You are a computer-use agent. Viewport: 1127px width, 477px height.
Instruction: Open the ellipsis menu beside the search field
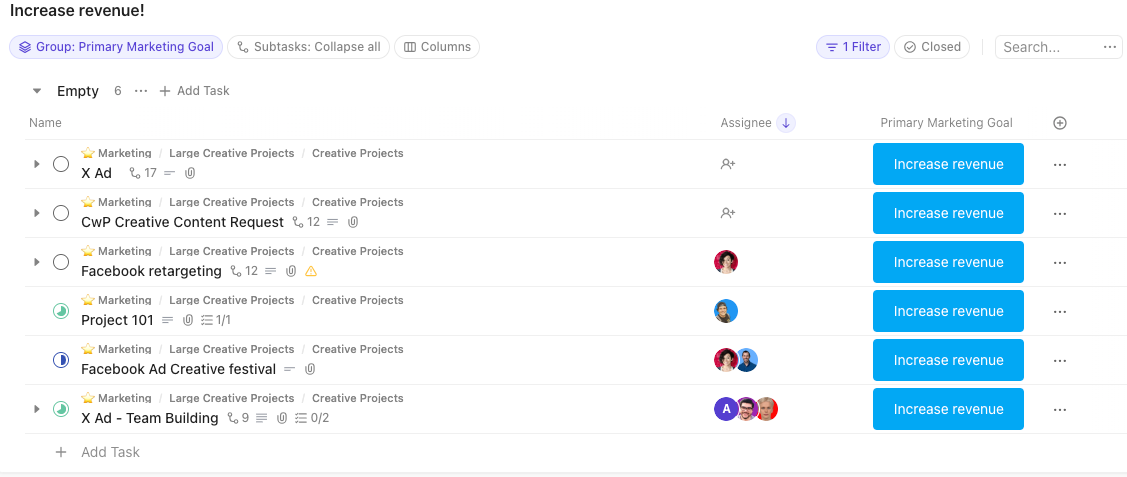point(1109,47)
